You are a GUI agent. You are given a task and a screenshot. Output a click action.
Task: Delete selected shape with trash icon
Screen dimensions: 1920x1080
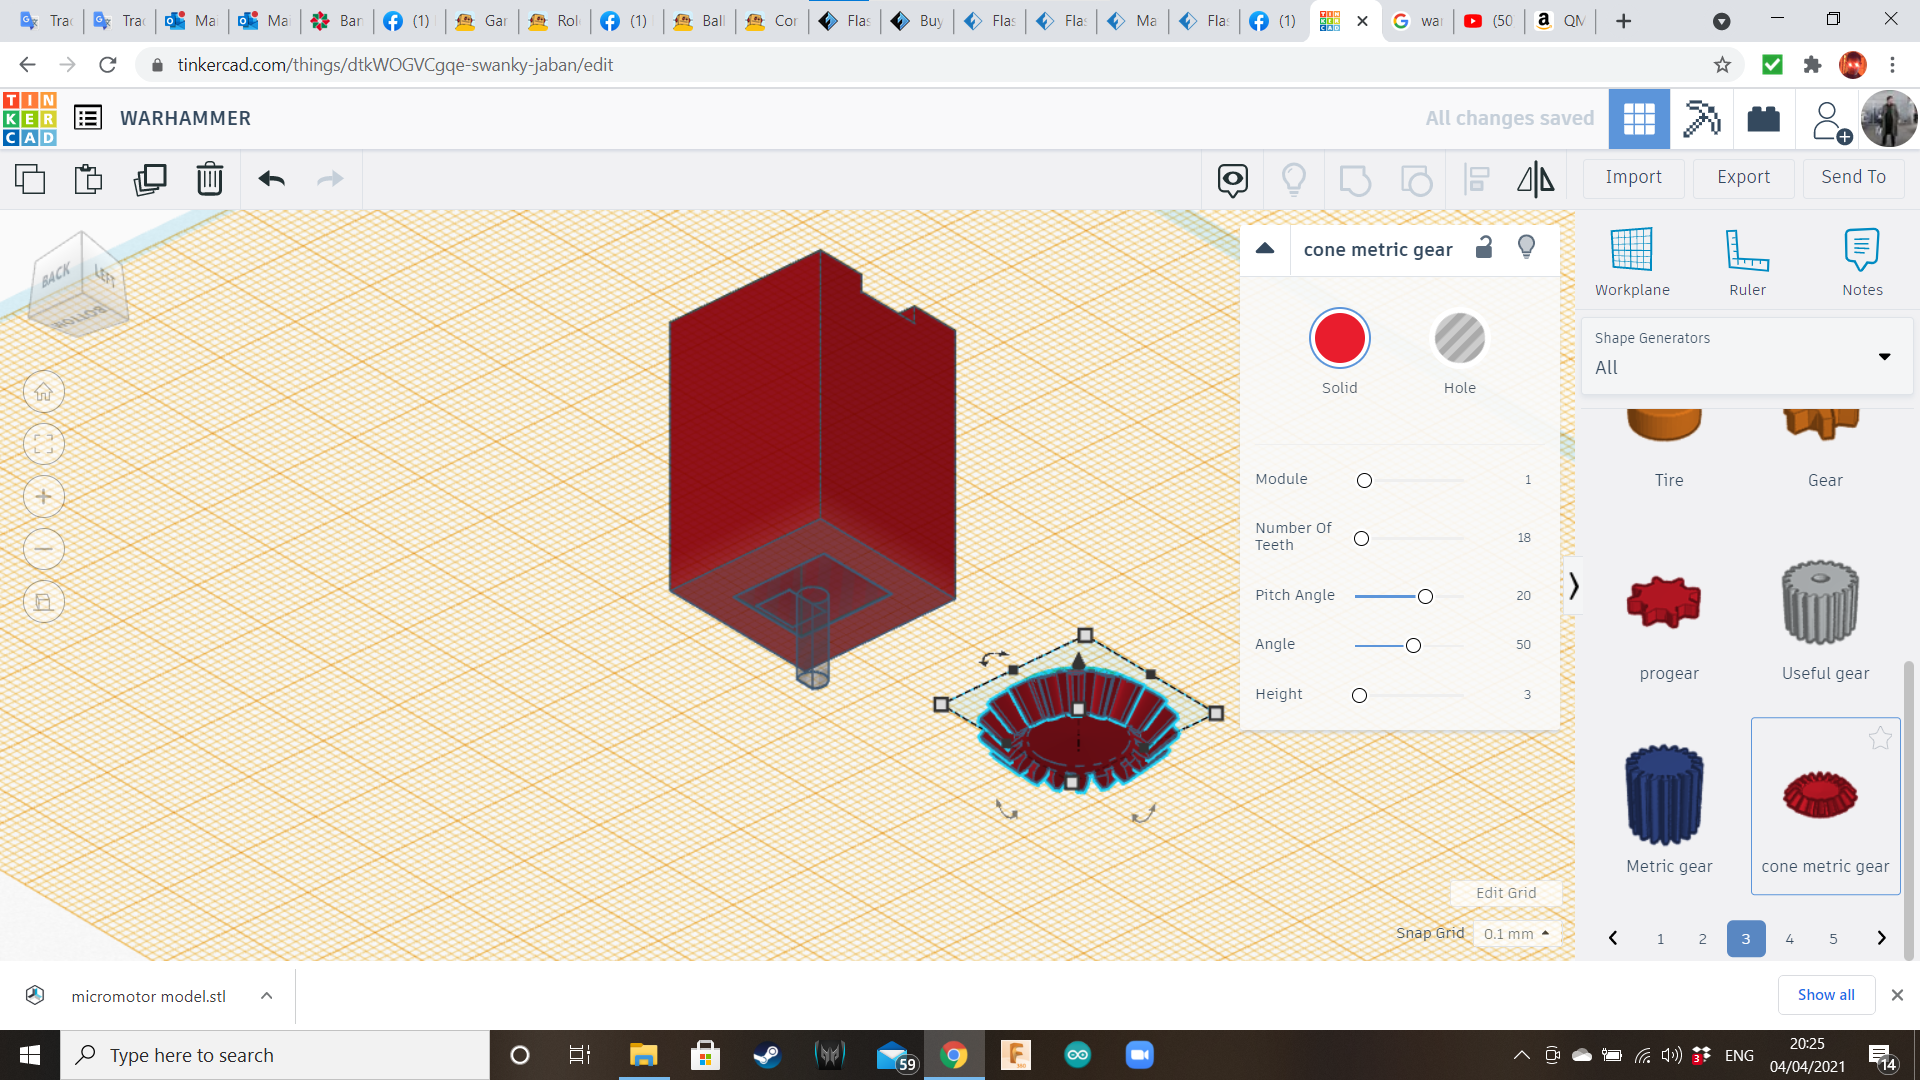209,179
